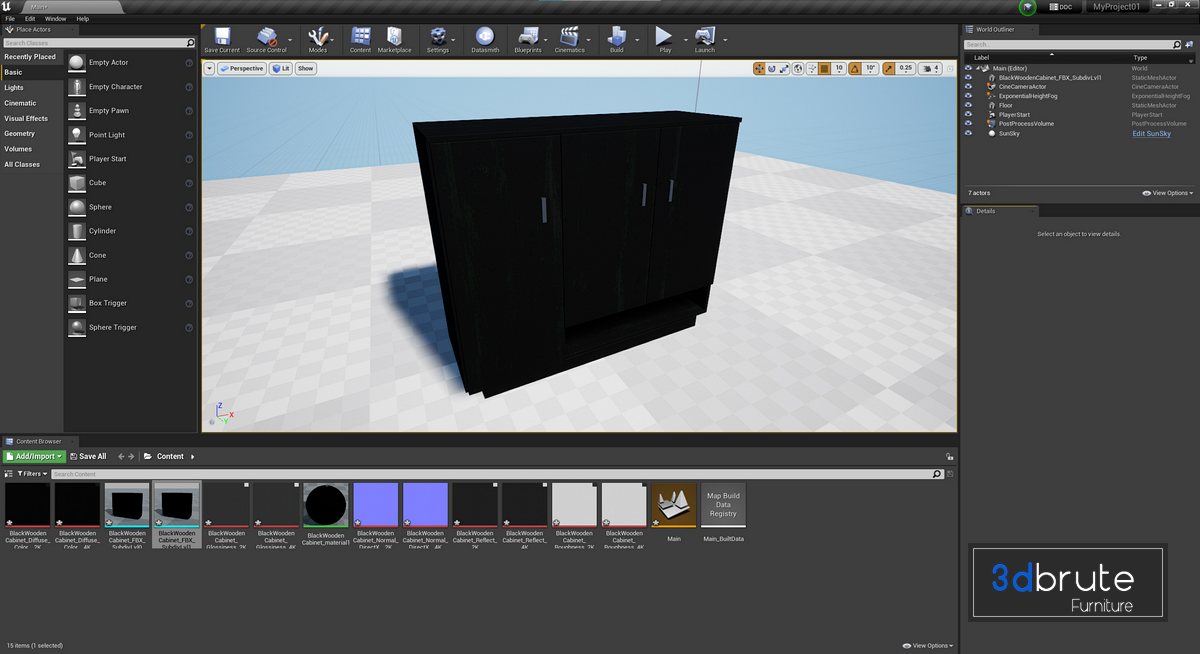The image size is (1200, 654).
Task: Click the Save All button
Action: pos(88,456)
